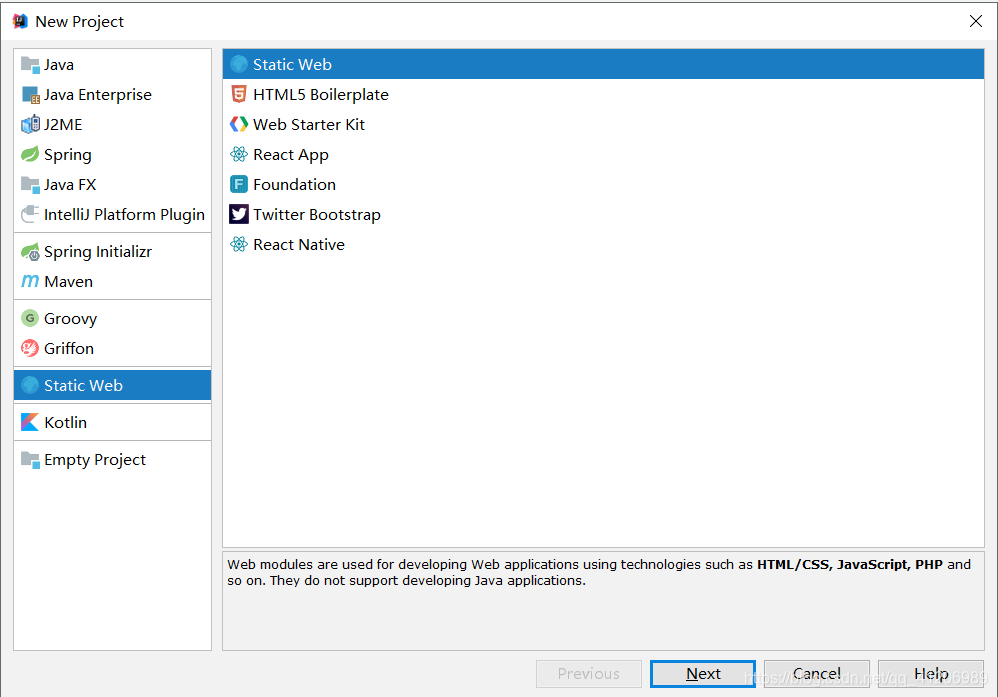Click the Cancel button
This screenshot has width=998, height=697.
click(x=817, y=673)
